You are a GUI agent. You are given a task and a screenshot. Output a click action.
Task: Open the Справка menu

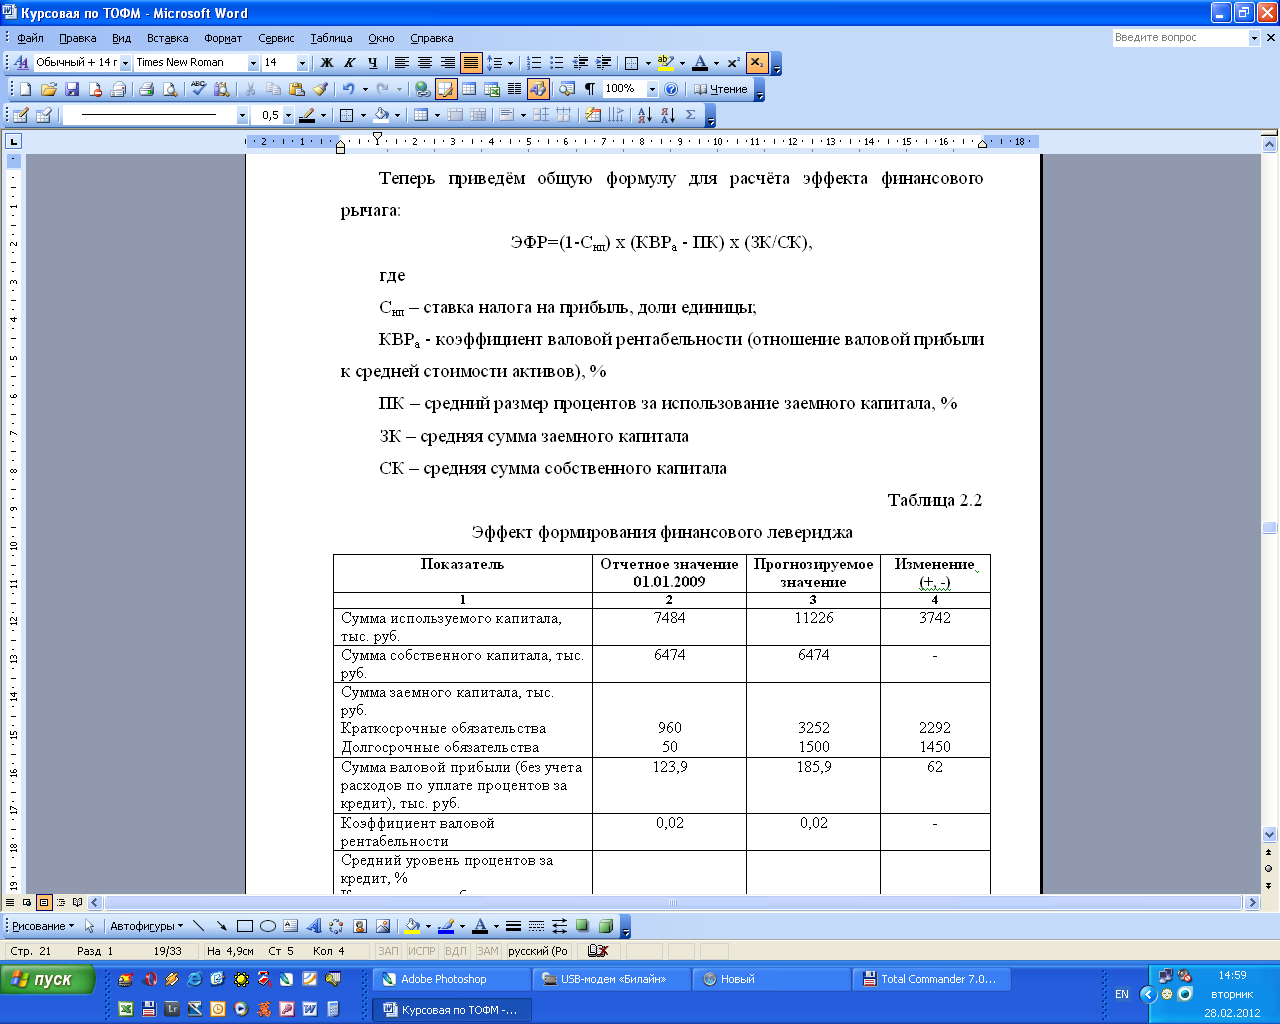(x=431, y=38)
